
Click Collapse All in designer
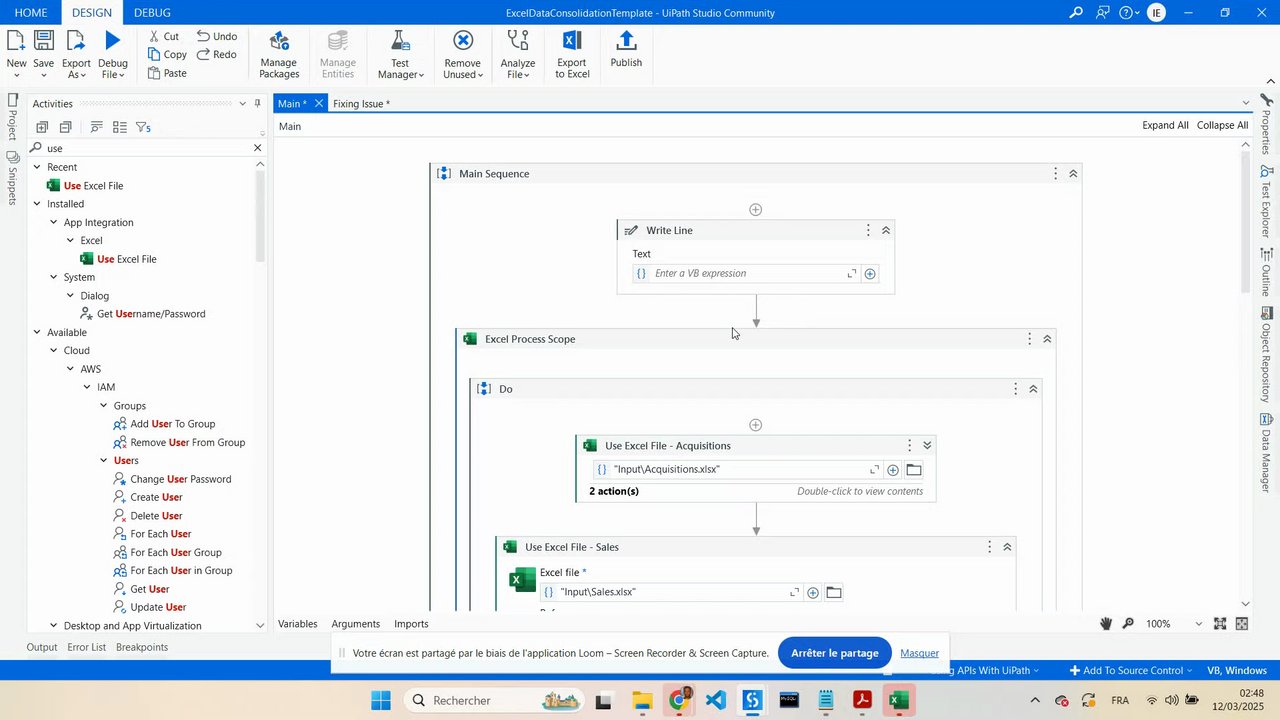1222,126
